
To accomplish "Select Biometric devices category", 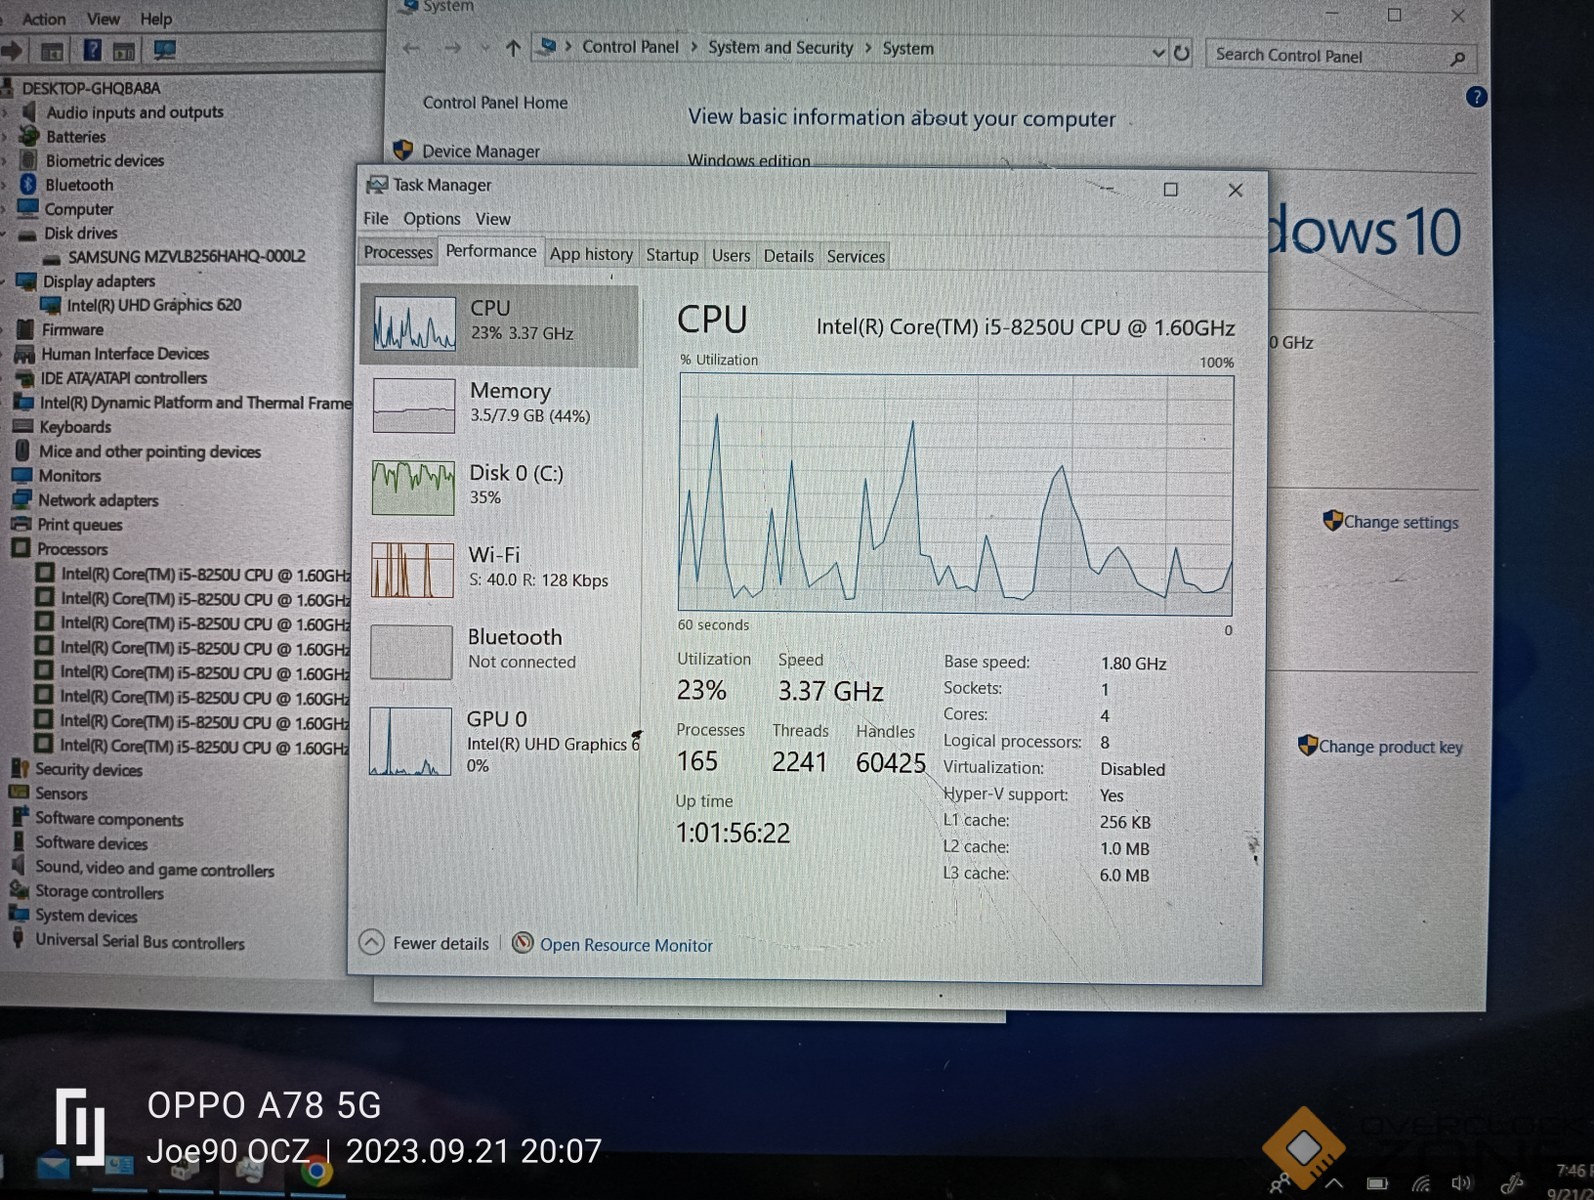I will [x=105, y=160].
